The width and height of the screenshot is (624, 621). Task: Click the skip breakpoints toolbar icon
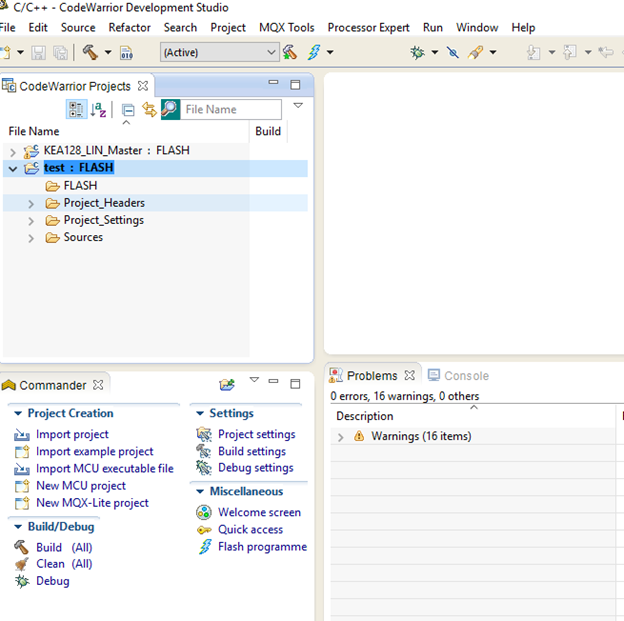452,52
